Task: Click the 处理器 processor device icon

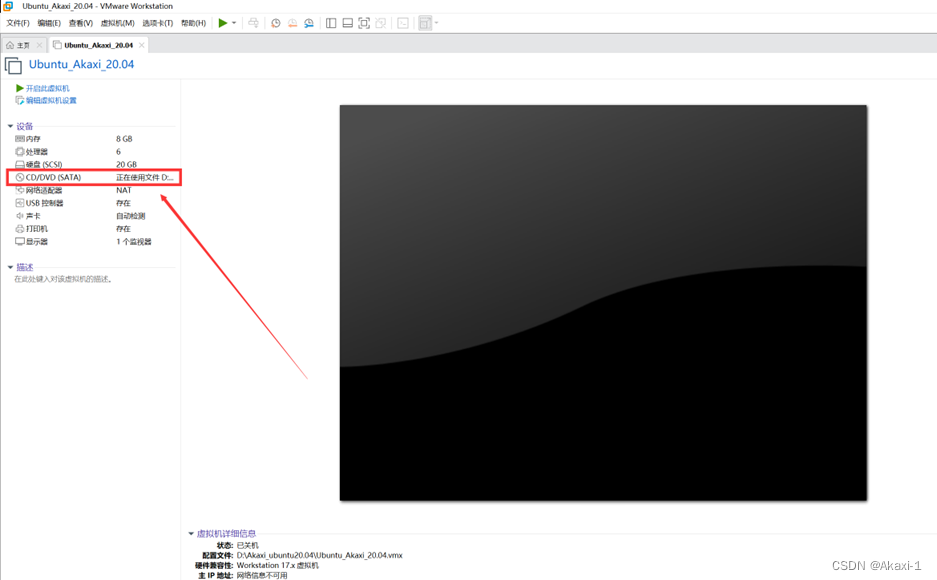Action: (x=20, y=152)
